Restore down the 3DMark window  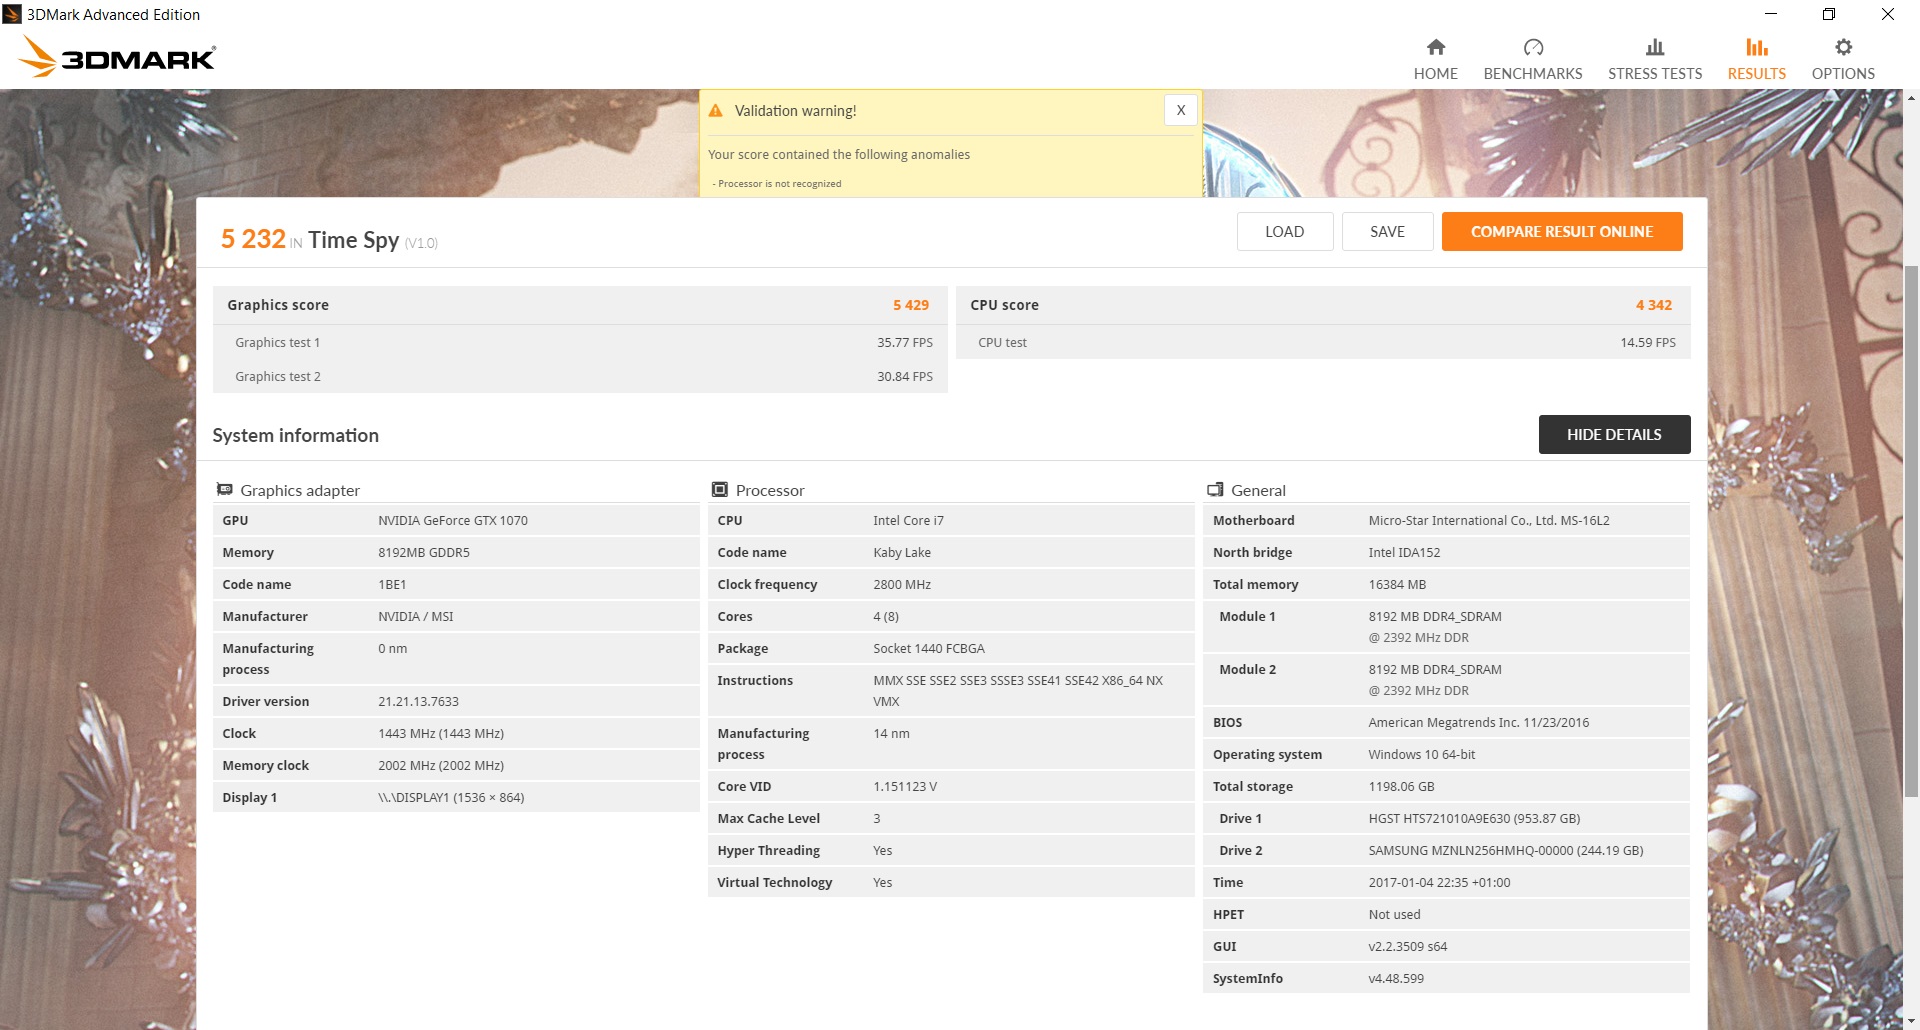click(x=1829, y=14)
